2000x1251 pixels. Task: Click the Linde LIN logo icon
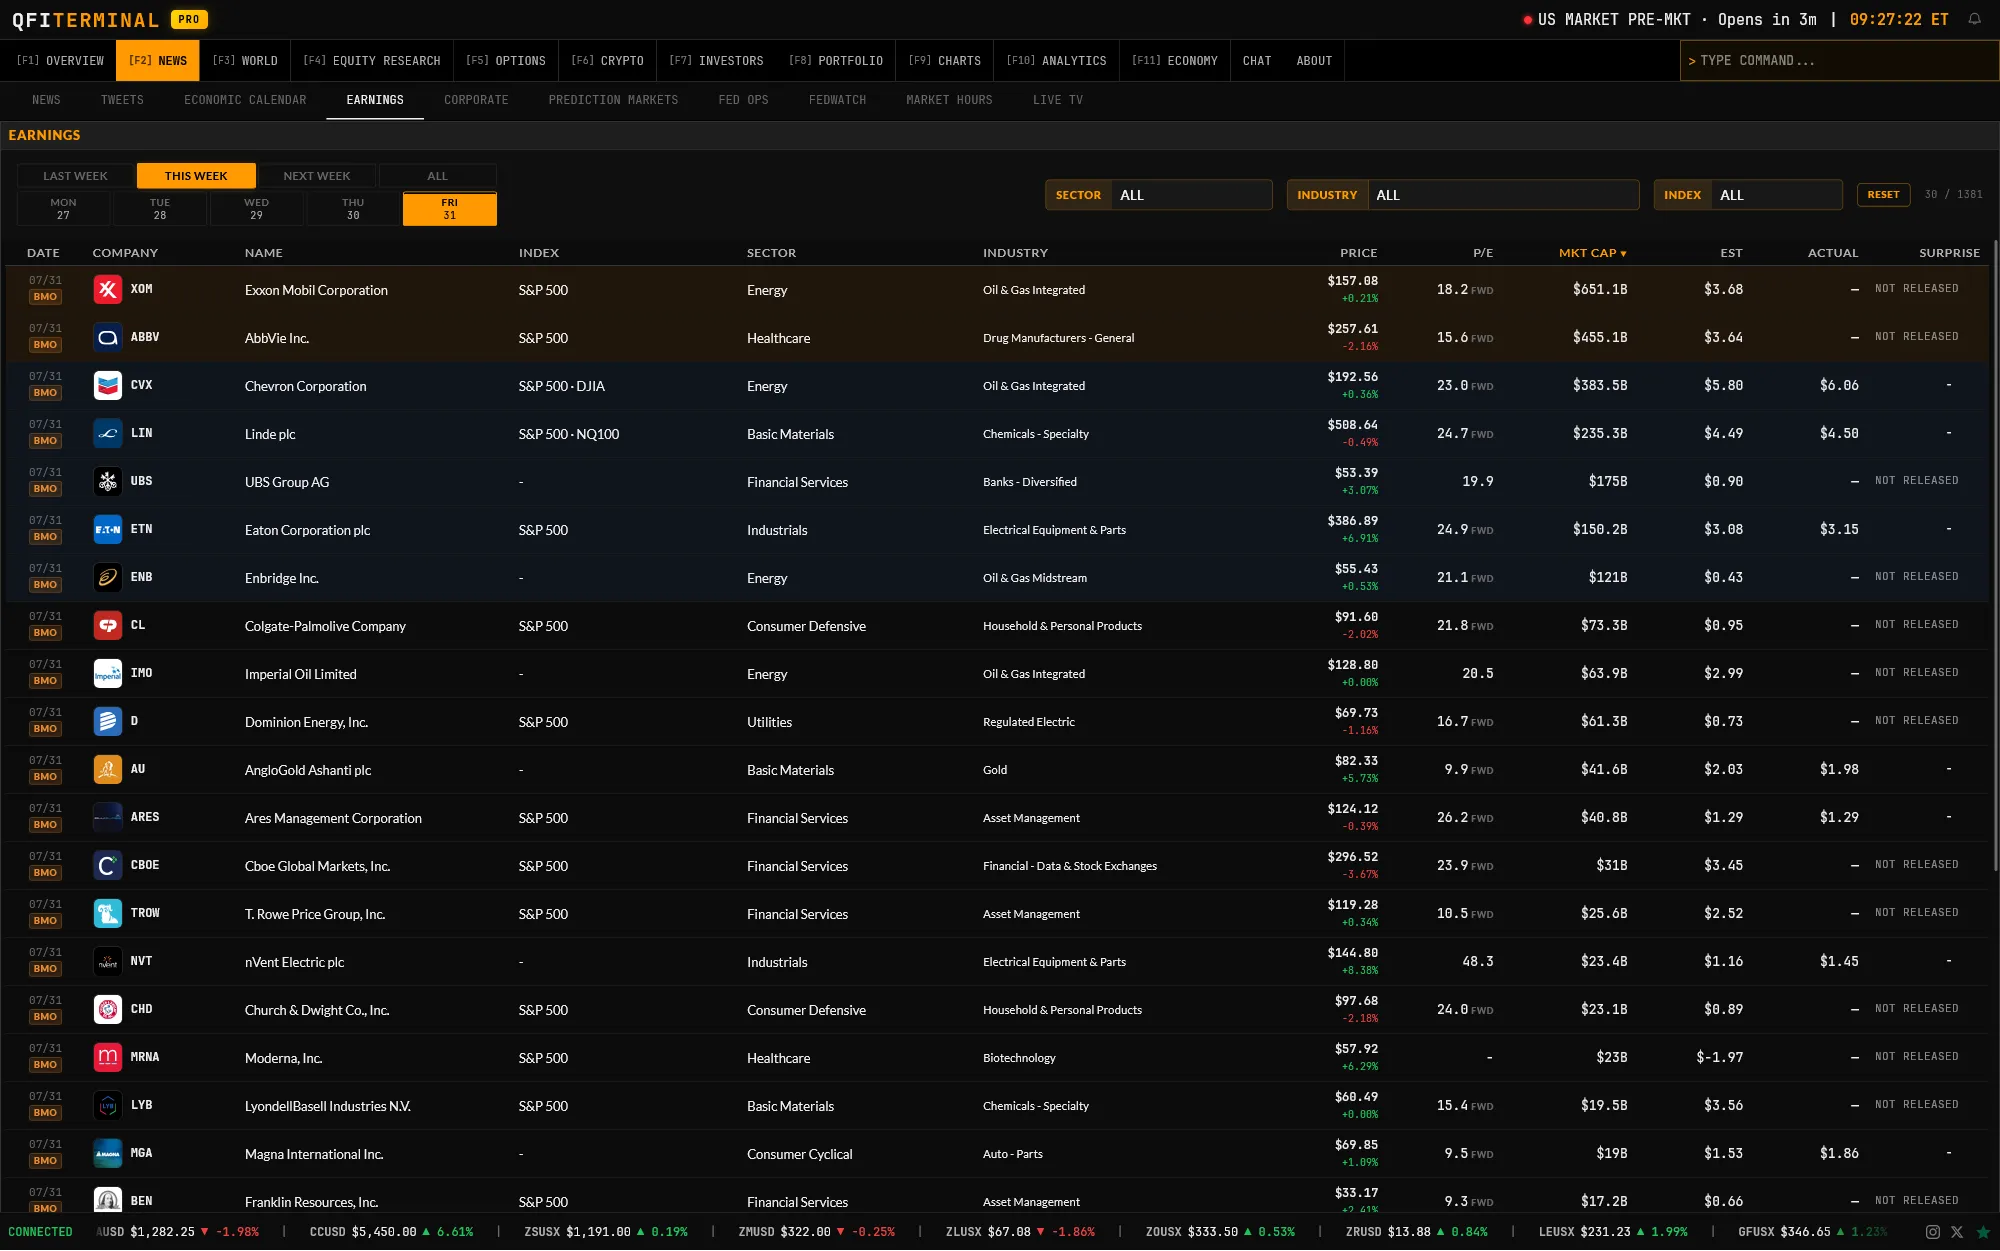(x=108, y=433)
